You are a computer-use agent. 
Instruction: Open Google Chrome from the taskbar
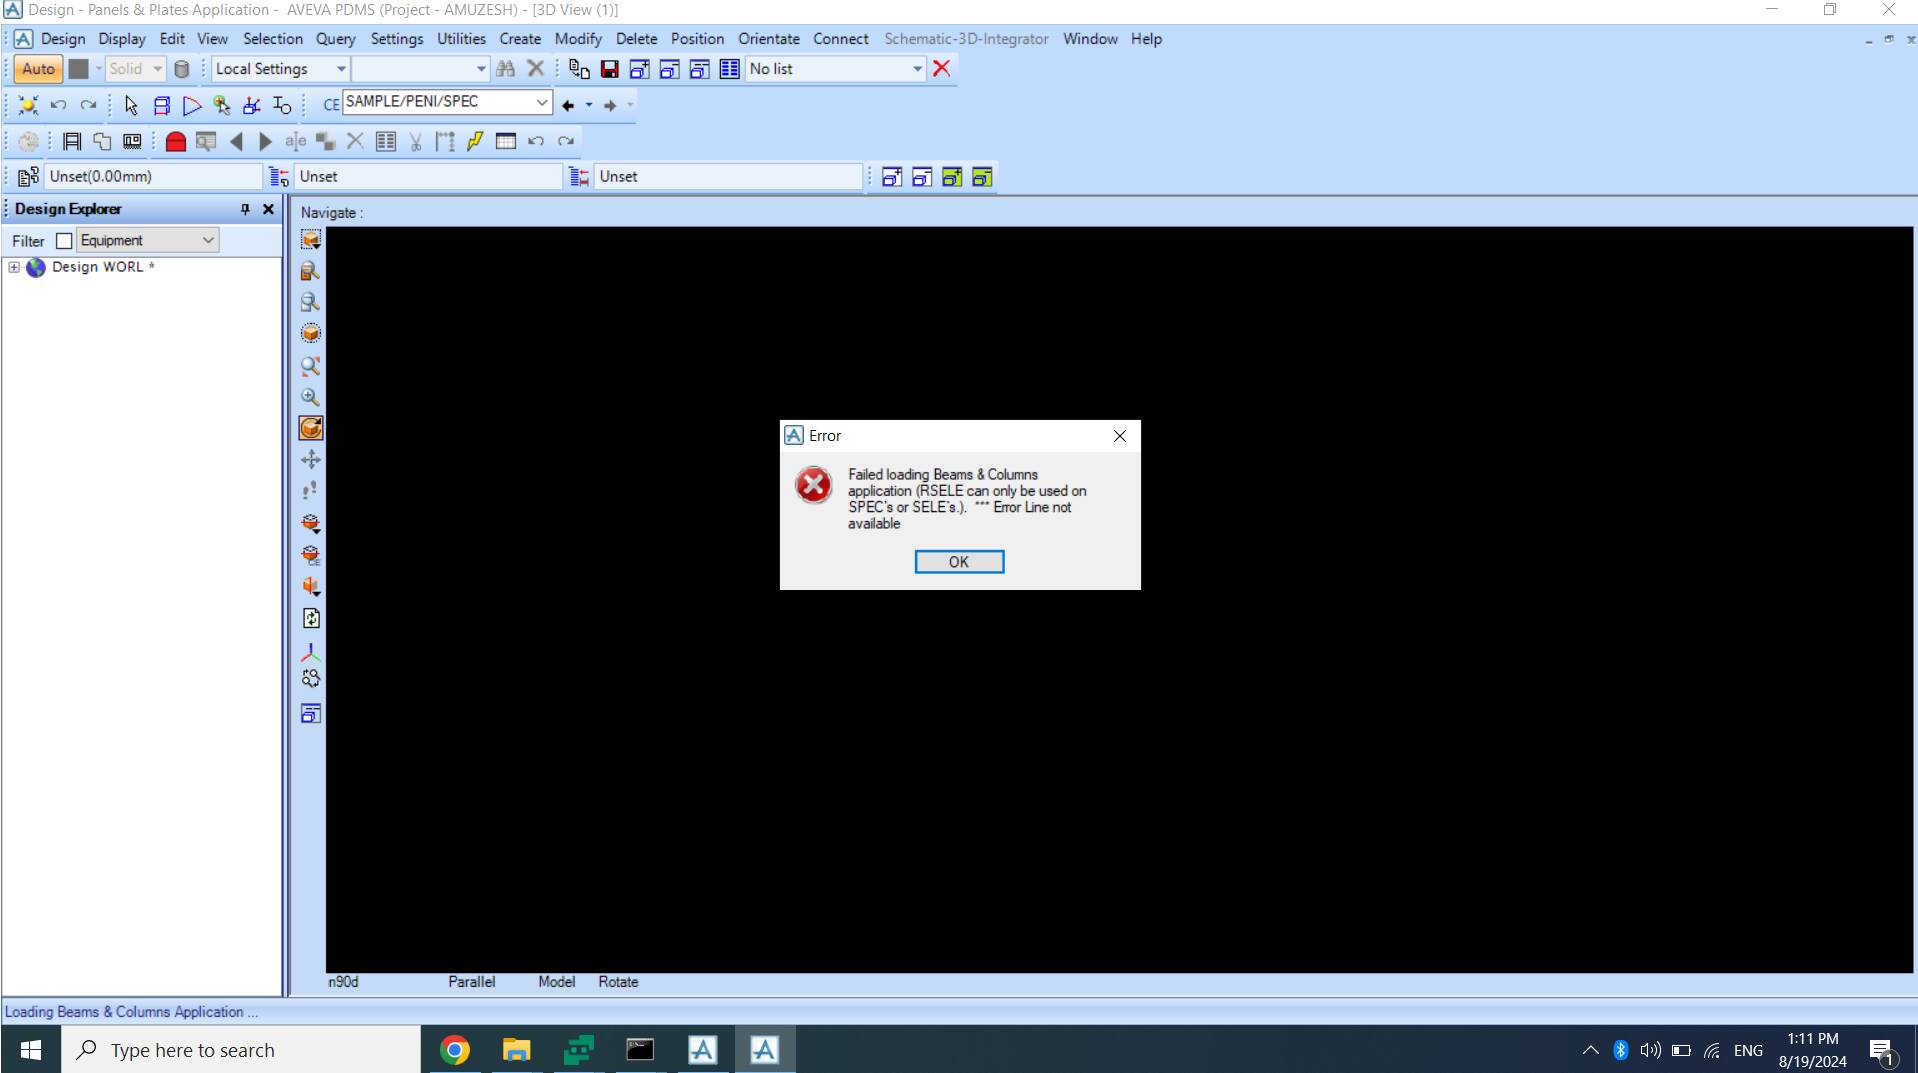[455, 1050]
